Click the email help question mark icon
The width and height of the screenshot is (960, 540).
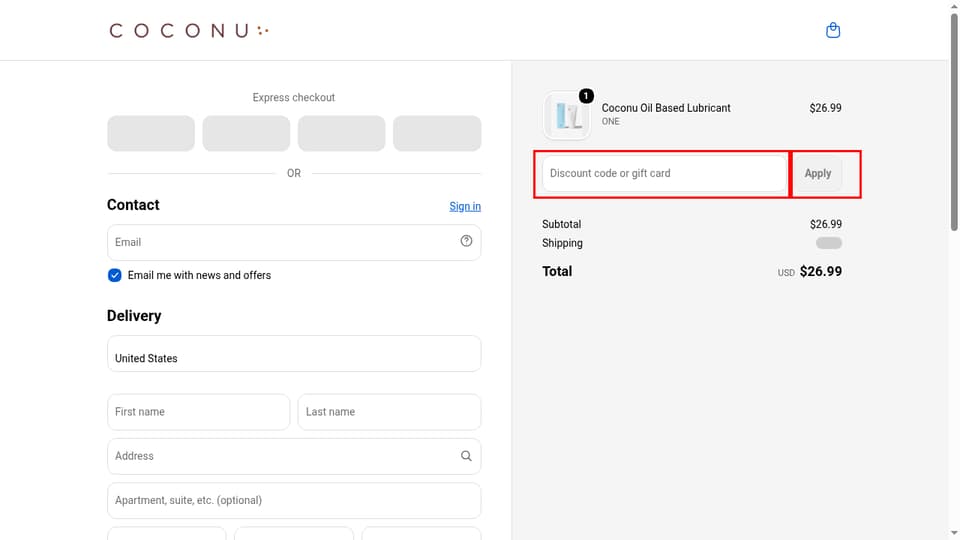tap(466, 241)
